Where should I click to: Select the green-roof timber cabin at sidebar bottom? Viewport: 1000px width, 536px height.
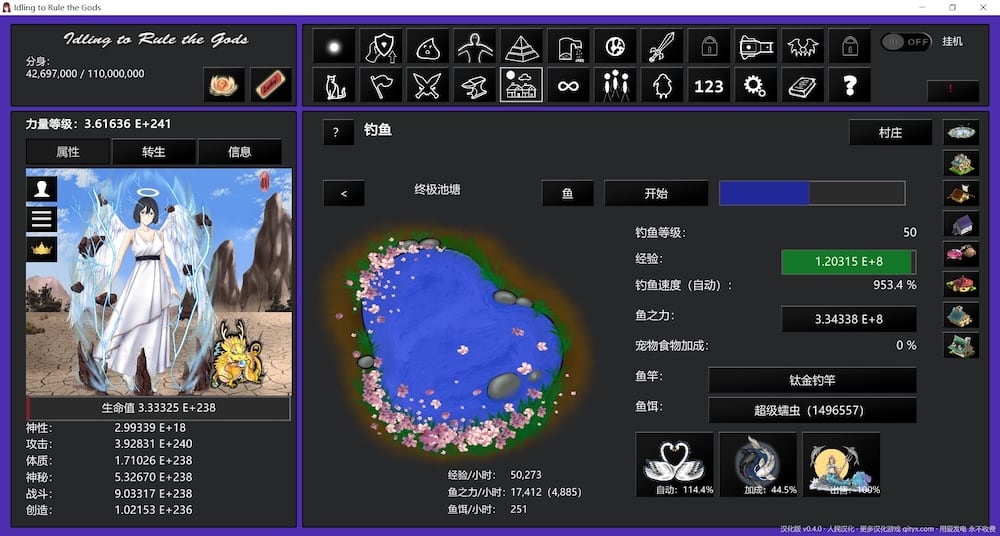click(x=961, y=345)
